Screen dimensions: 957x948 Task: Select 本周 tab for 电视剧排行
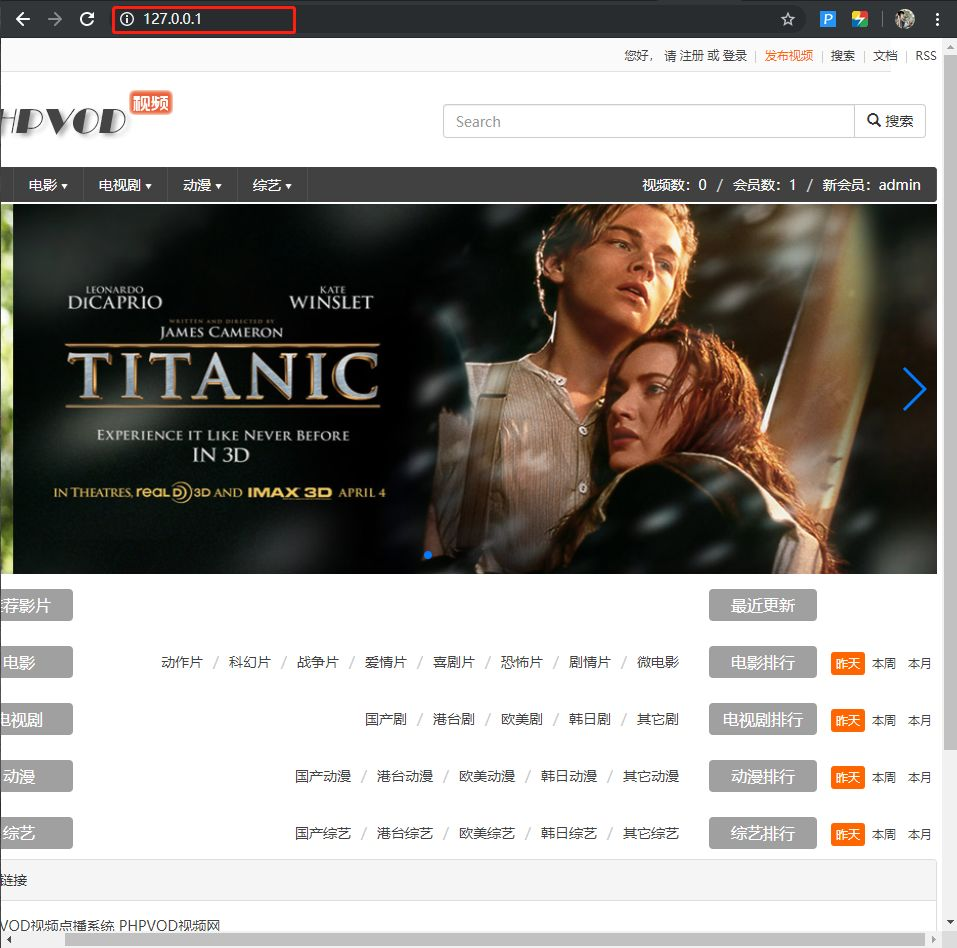[x=884, y=721]
